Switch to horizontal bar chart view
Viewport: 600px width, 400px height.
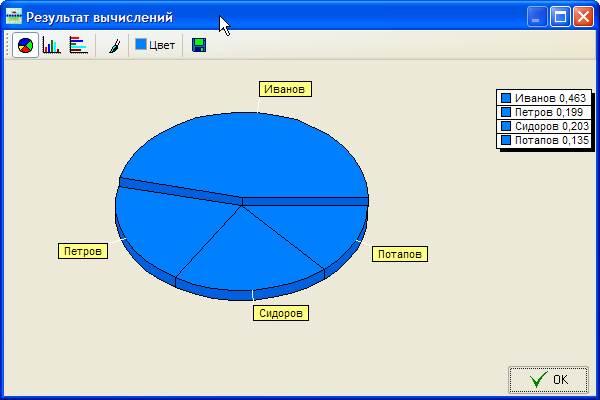click(x=78, y=45)
